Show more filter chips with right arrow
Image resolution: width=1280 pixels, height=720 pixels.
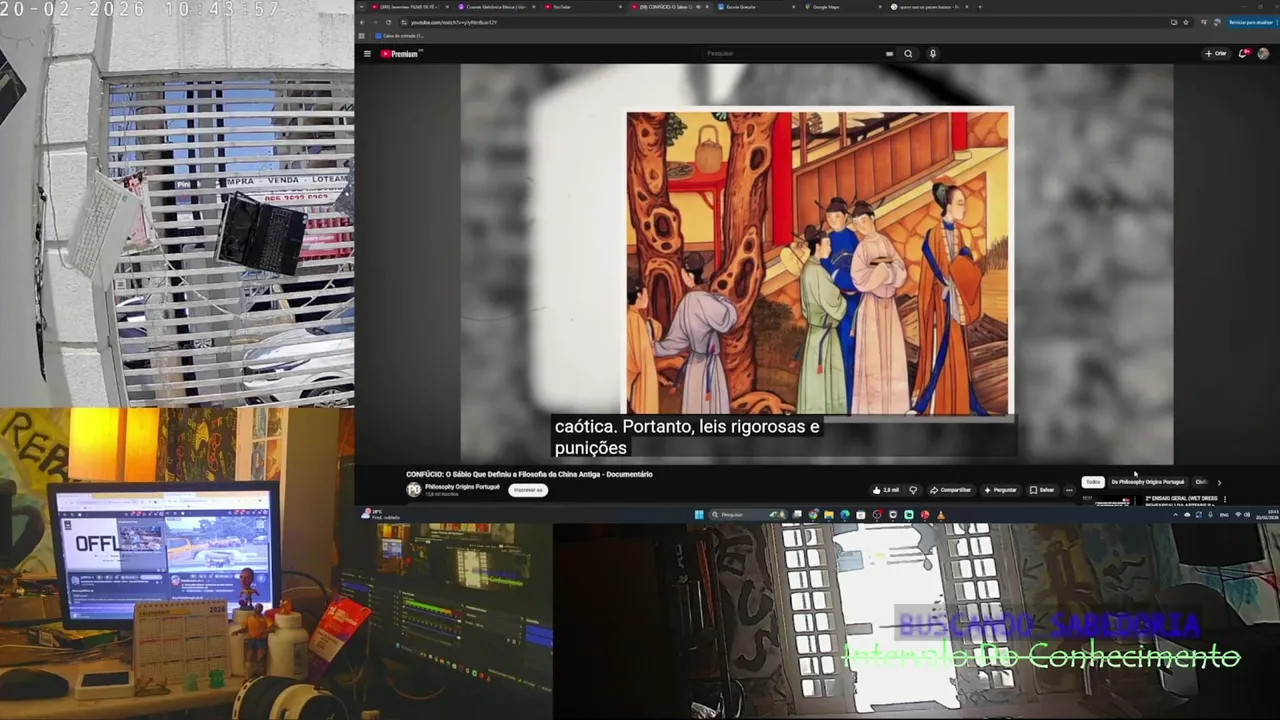point(1219,483)
